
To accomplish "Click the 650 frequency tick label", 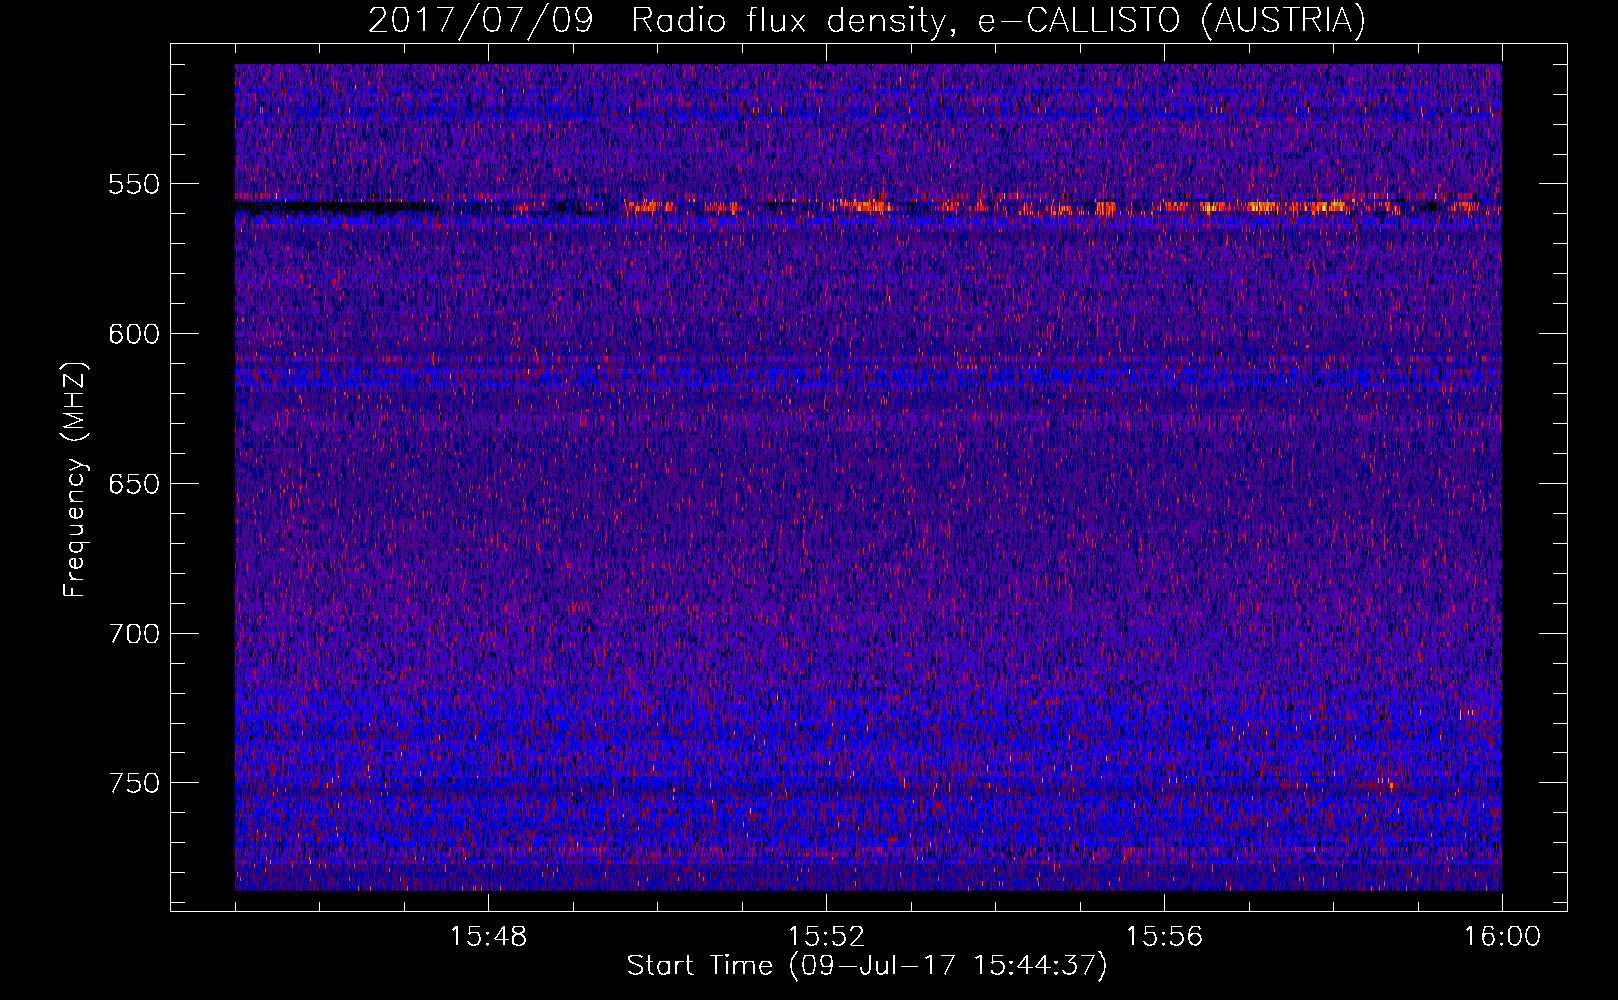I will point(134,484).
